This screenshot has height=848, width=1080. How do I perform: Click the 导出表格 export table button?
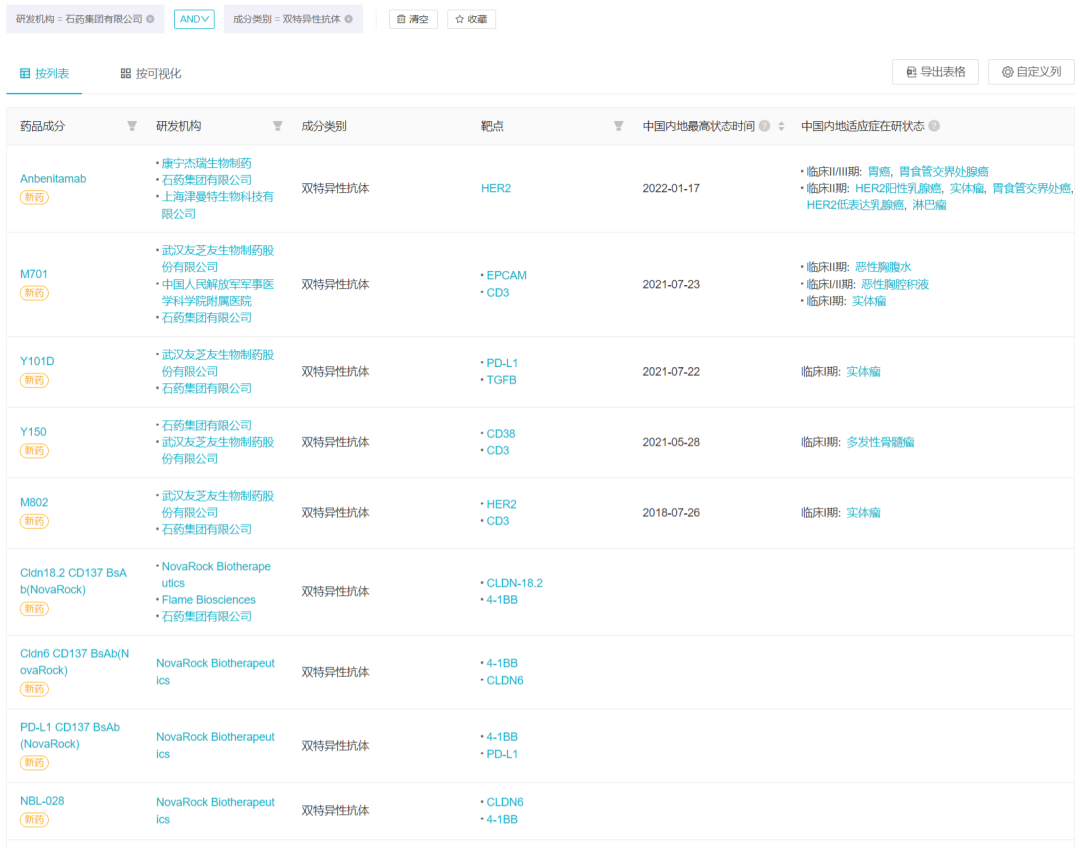tap(935, 72)
